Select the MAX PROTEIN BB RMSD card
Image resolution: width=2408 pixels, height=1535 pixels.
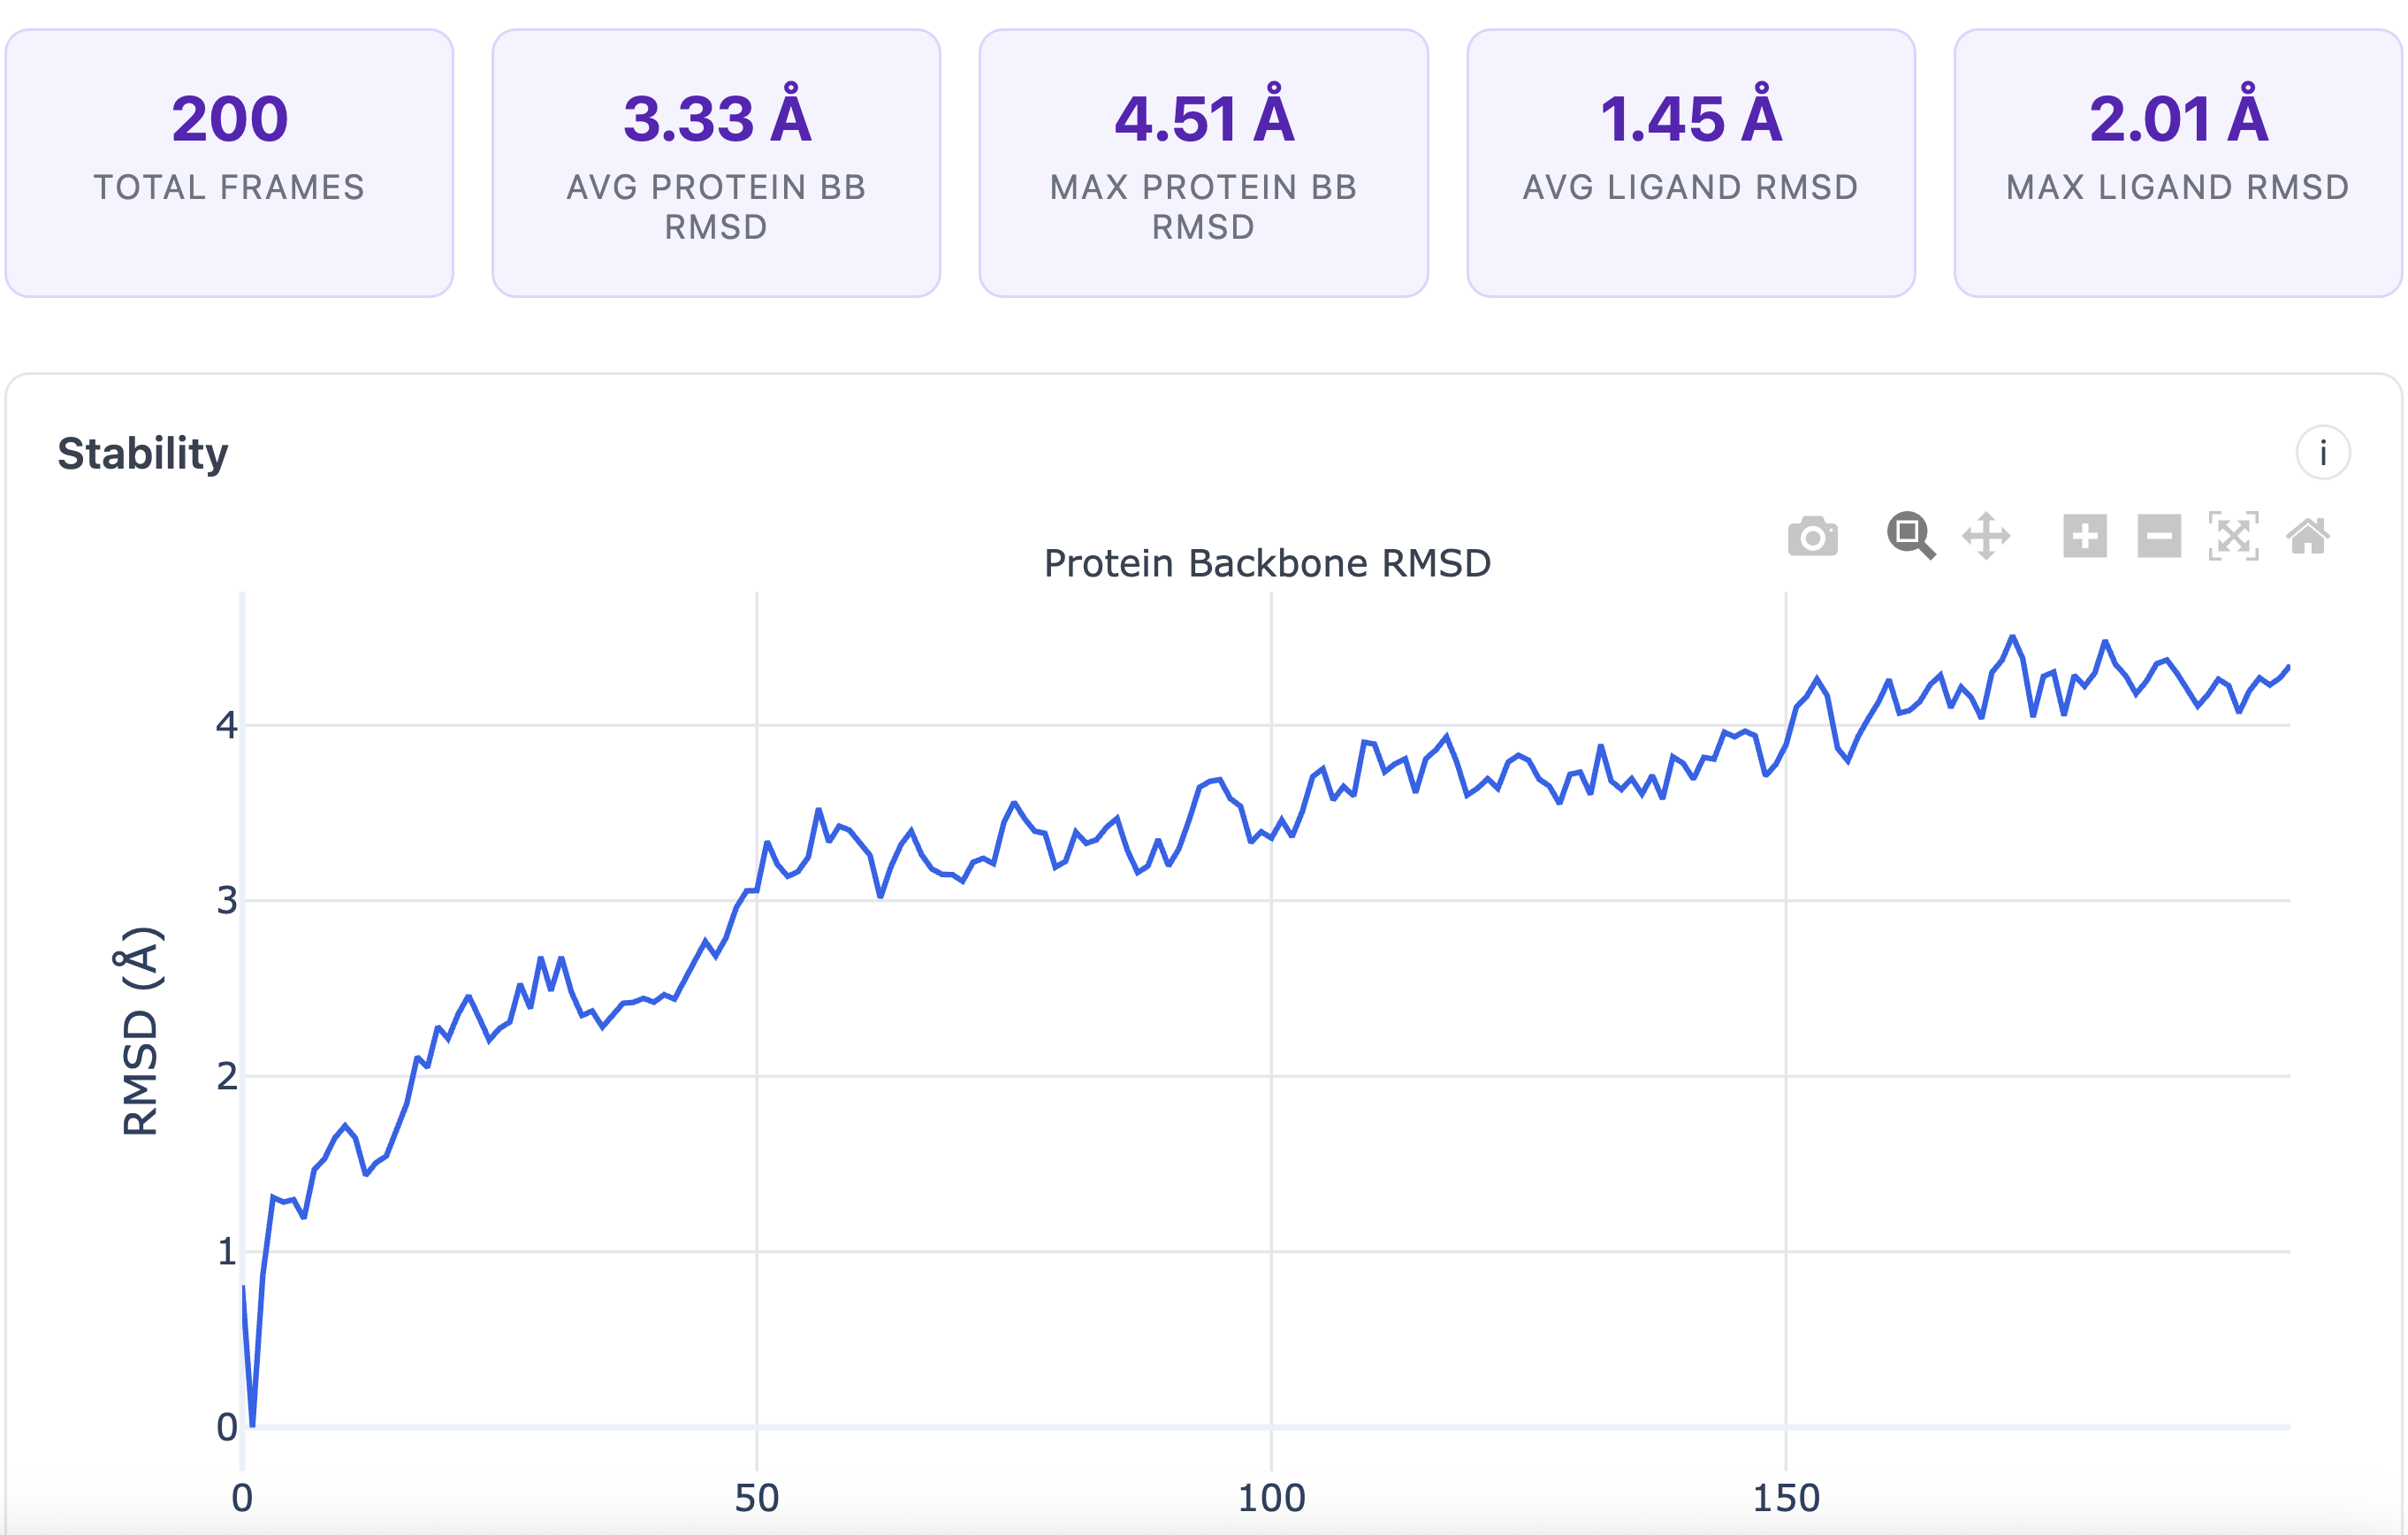(x=1205, y=160)
